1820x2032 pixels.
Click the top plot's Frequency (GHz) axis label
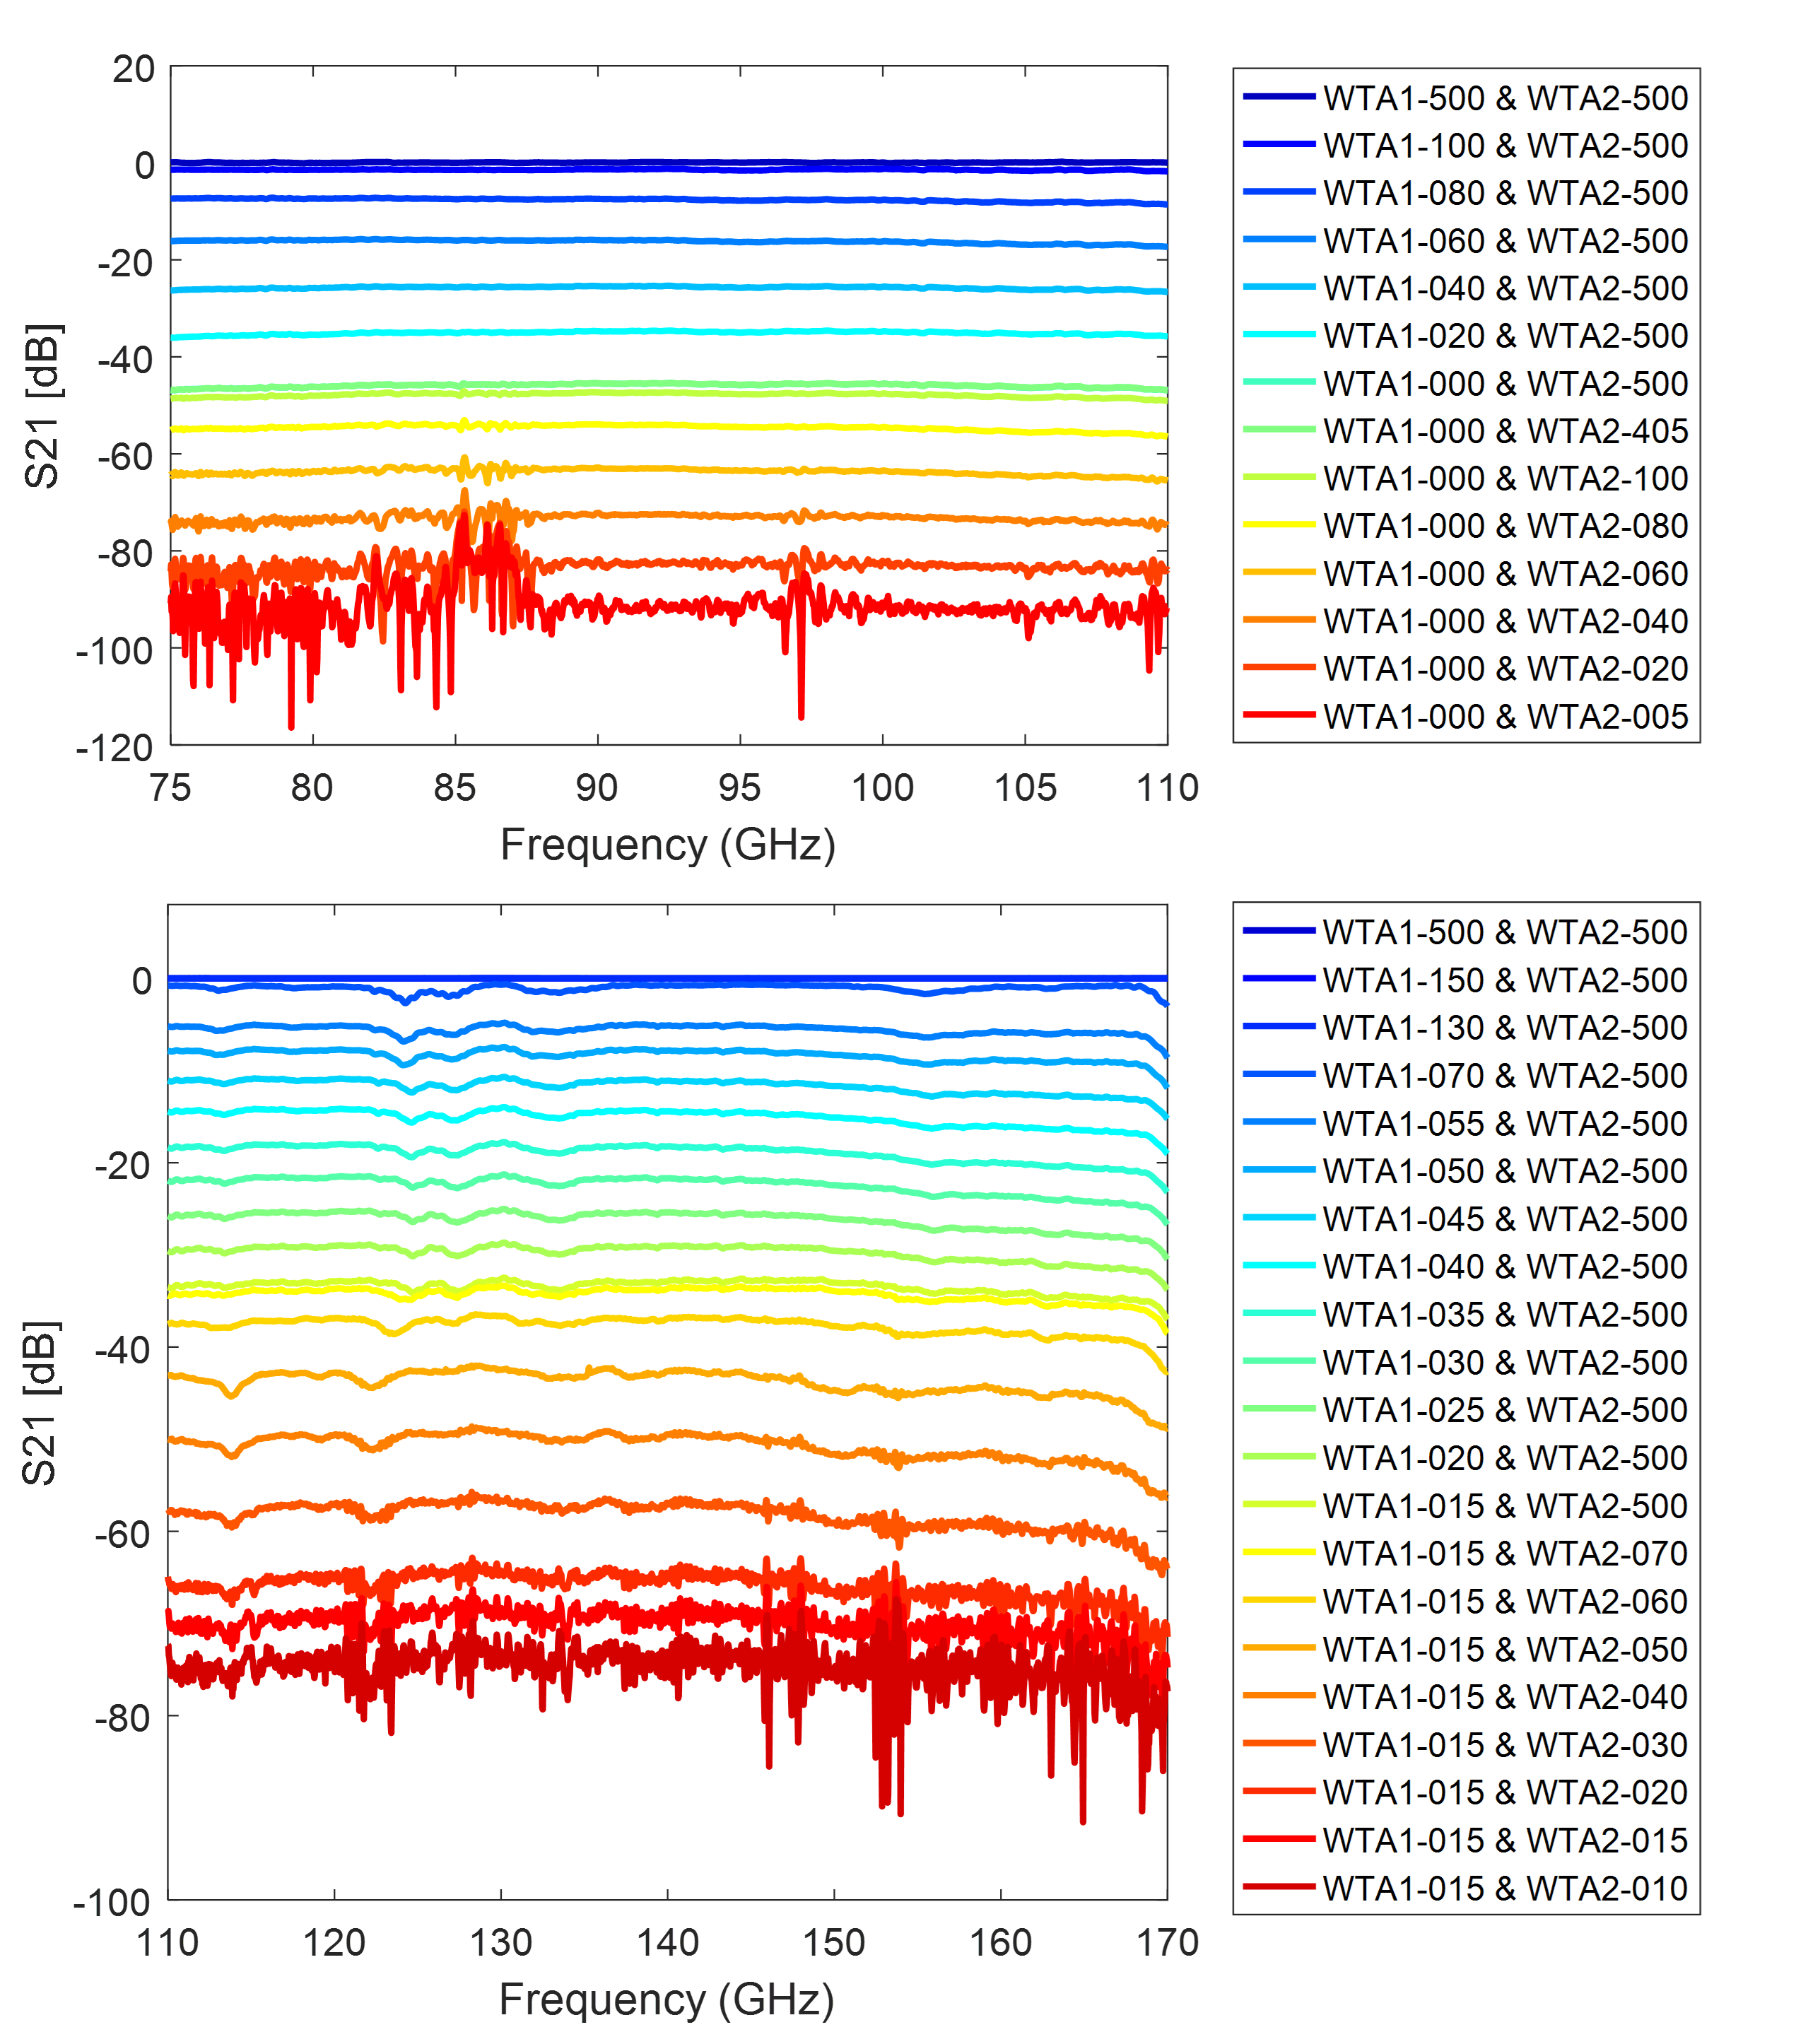pos(668,846)
